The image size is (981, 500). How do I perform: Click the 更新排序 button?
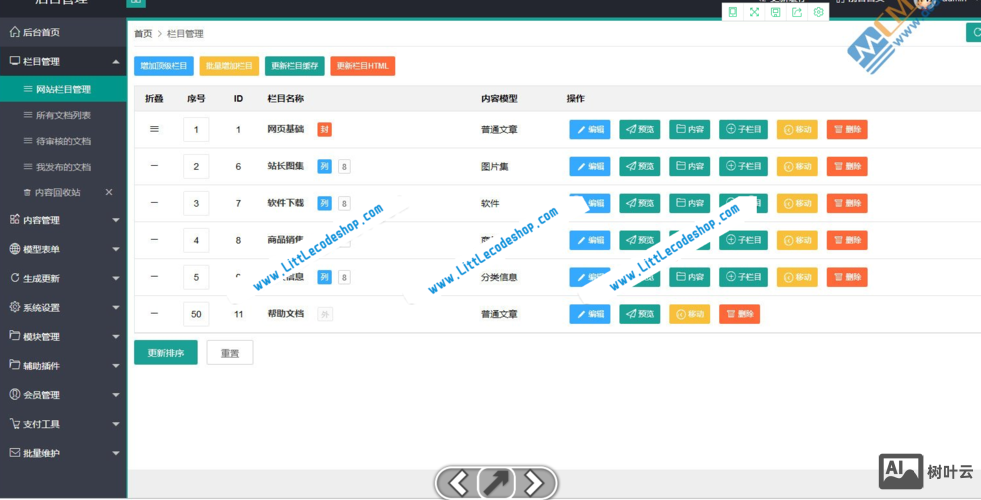166,352
